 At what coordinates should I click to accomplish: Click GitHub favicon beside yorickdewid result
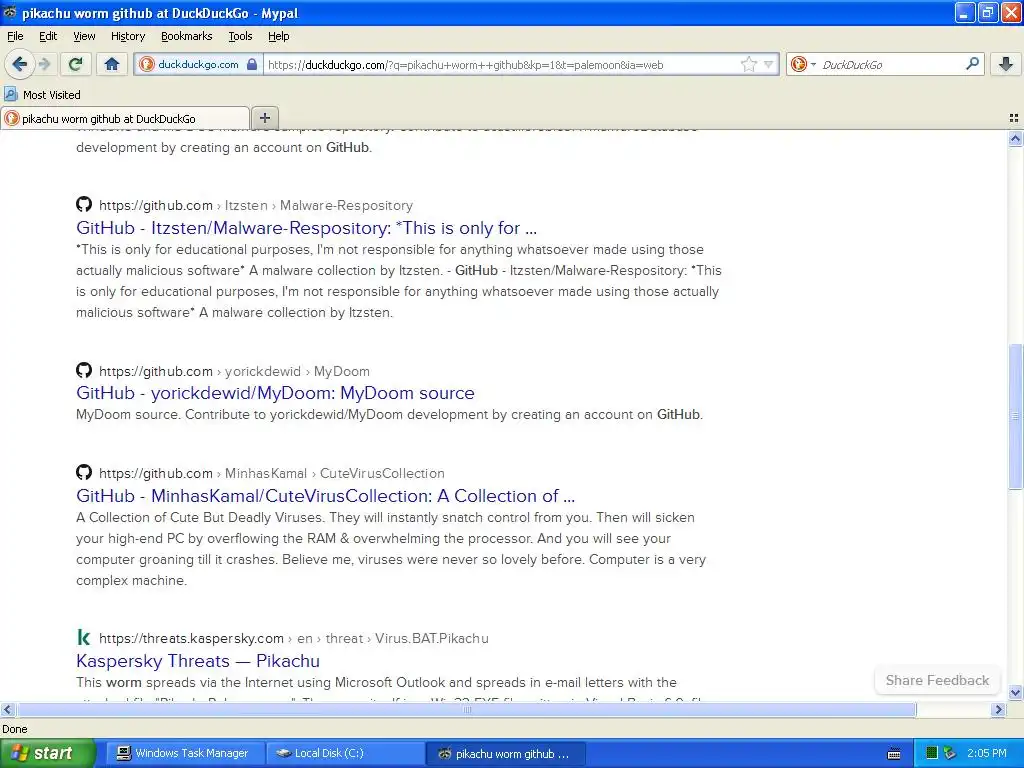pyautogui.click(x=84, y=370)
